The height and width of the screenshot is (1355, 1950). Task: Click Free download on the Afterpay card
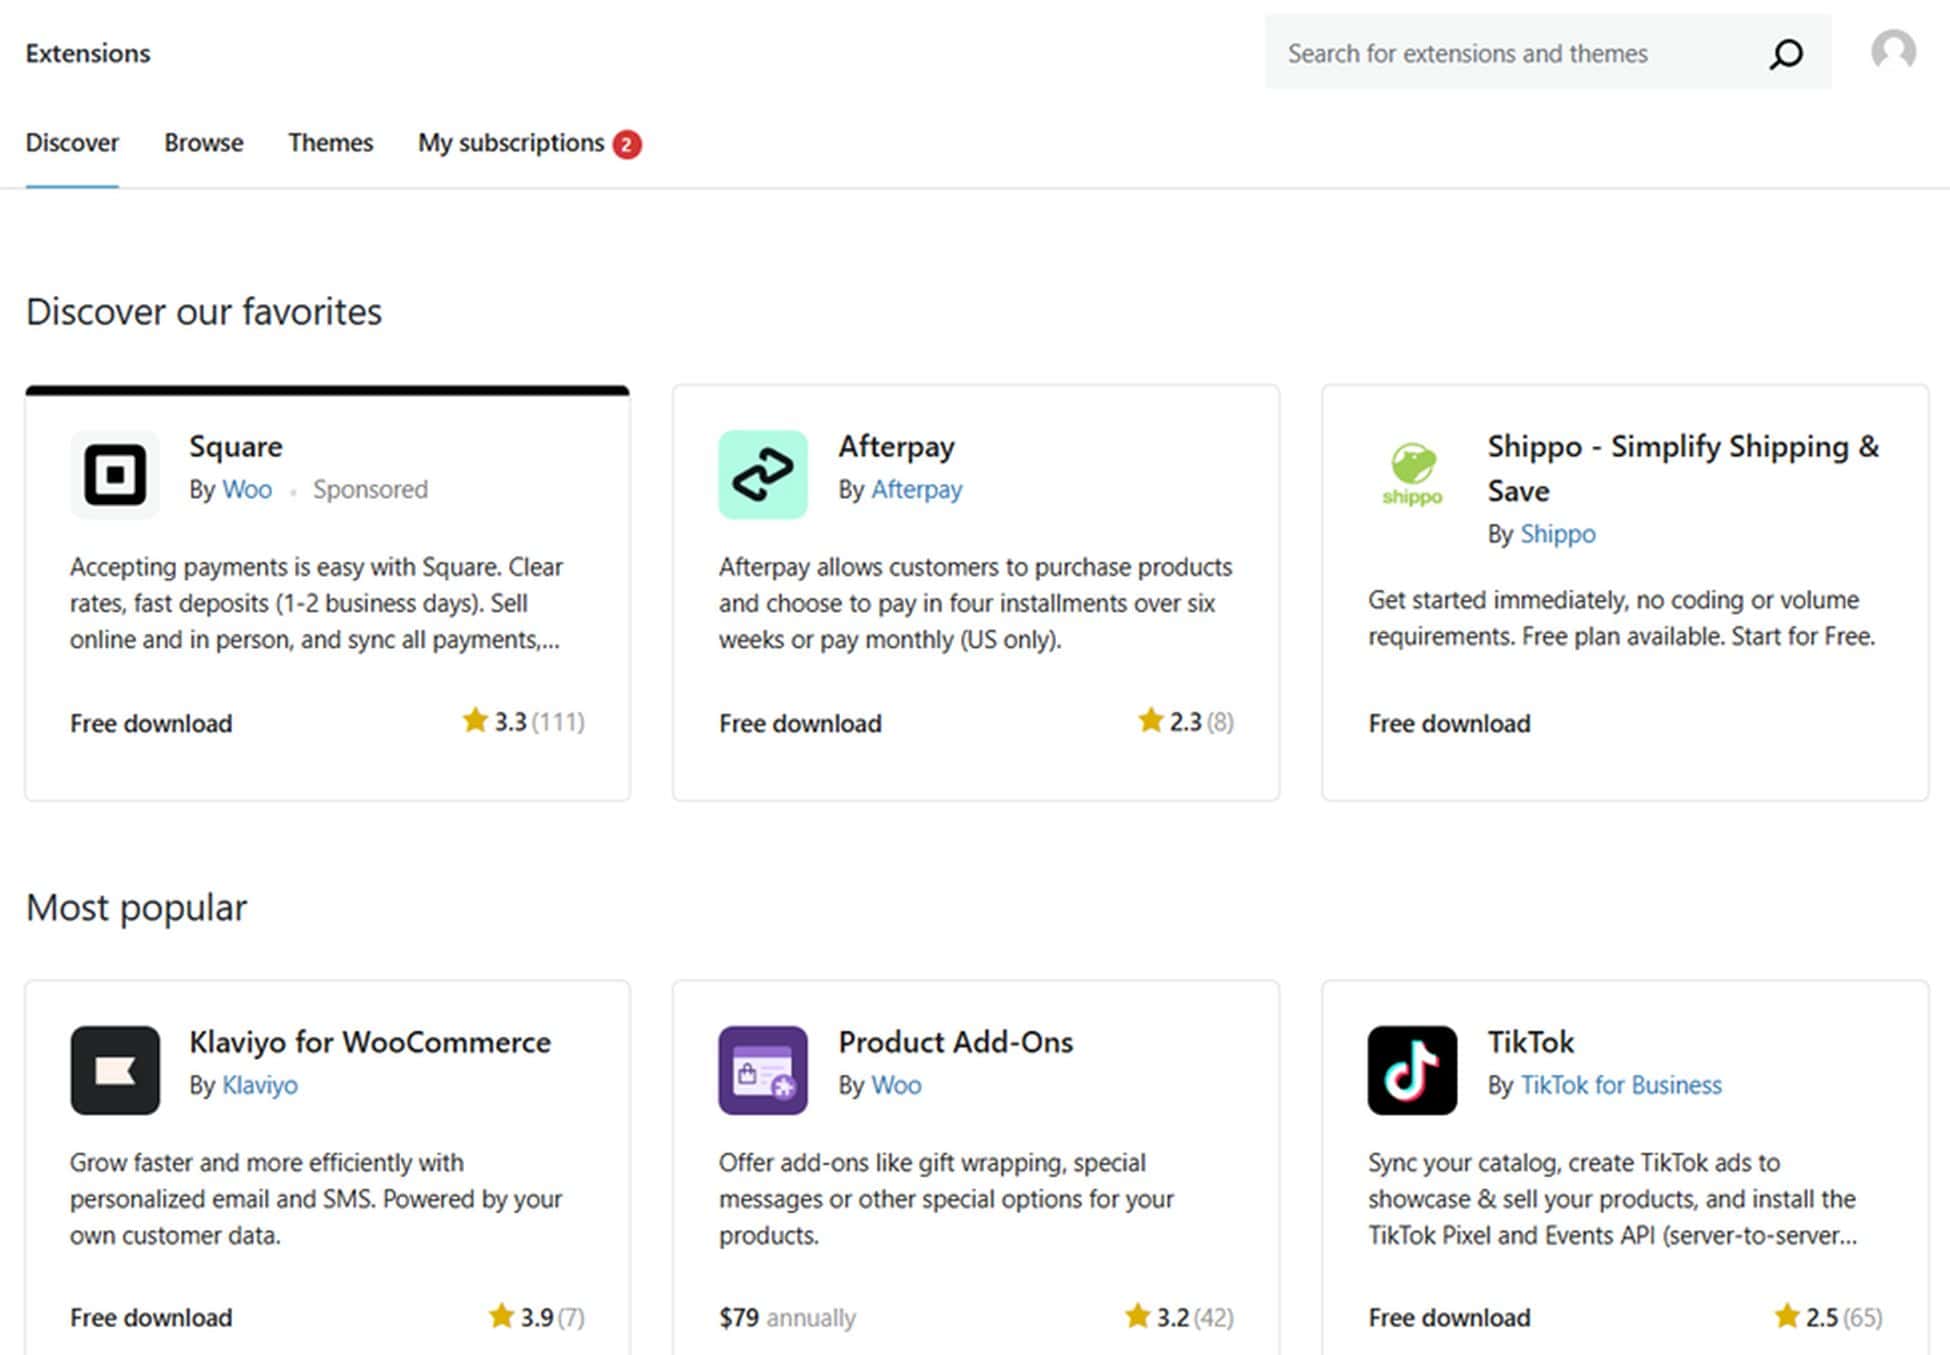tap(799, 722)
